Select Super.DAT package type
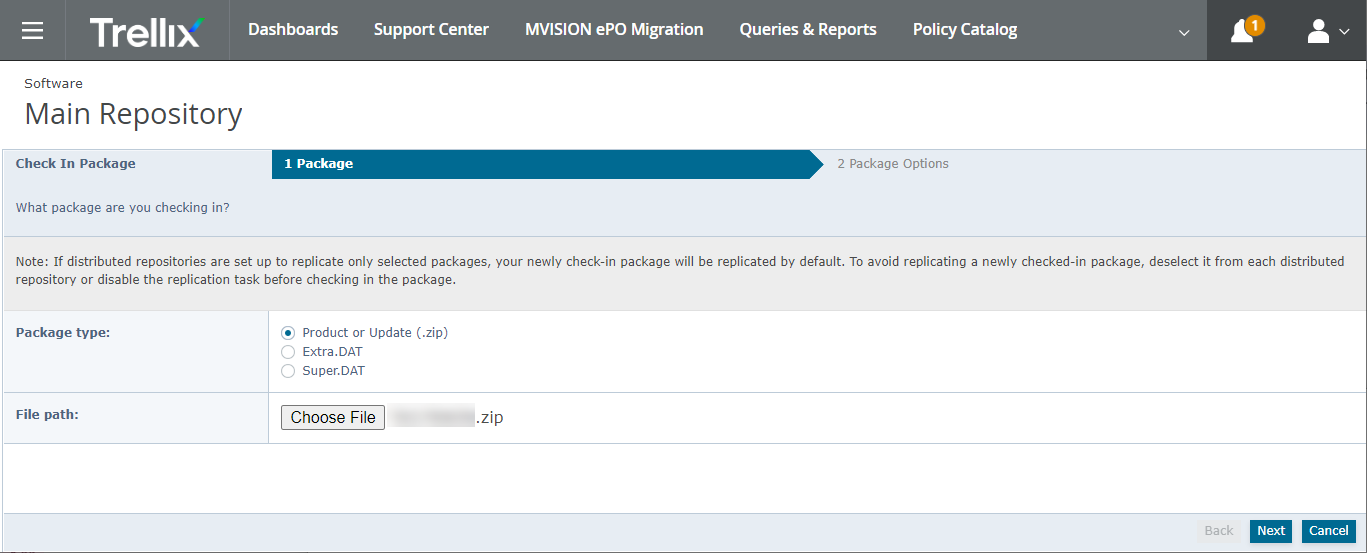1367x553 pixels. pos(288,371)
